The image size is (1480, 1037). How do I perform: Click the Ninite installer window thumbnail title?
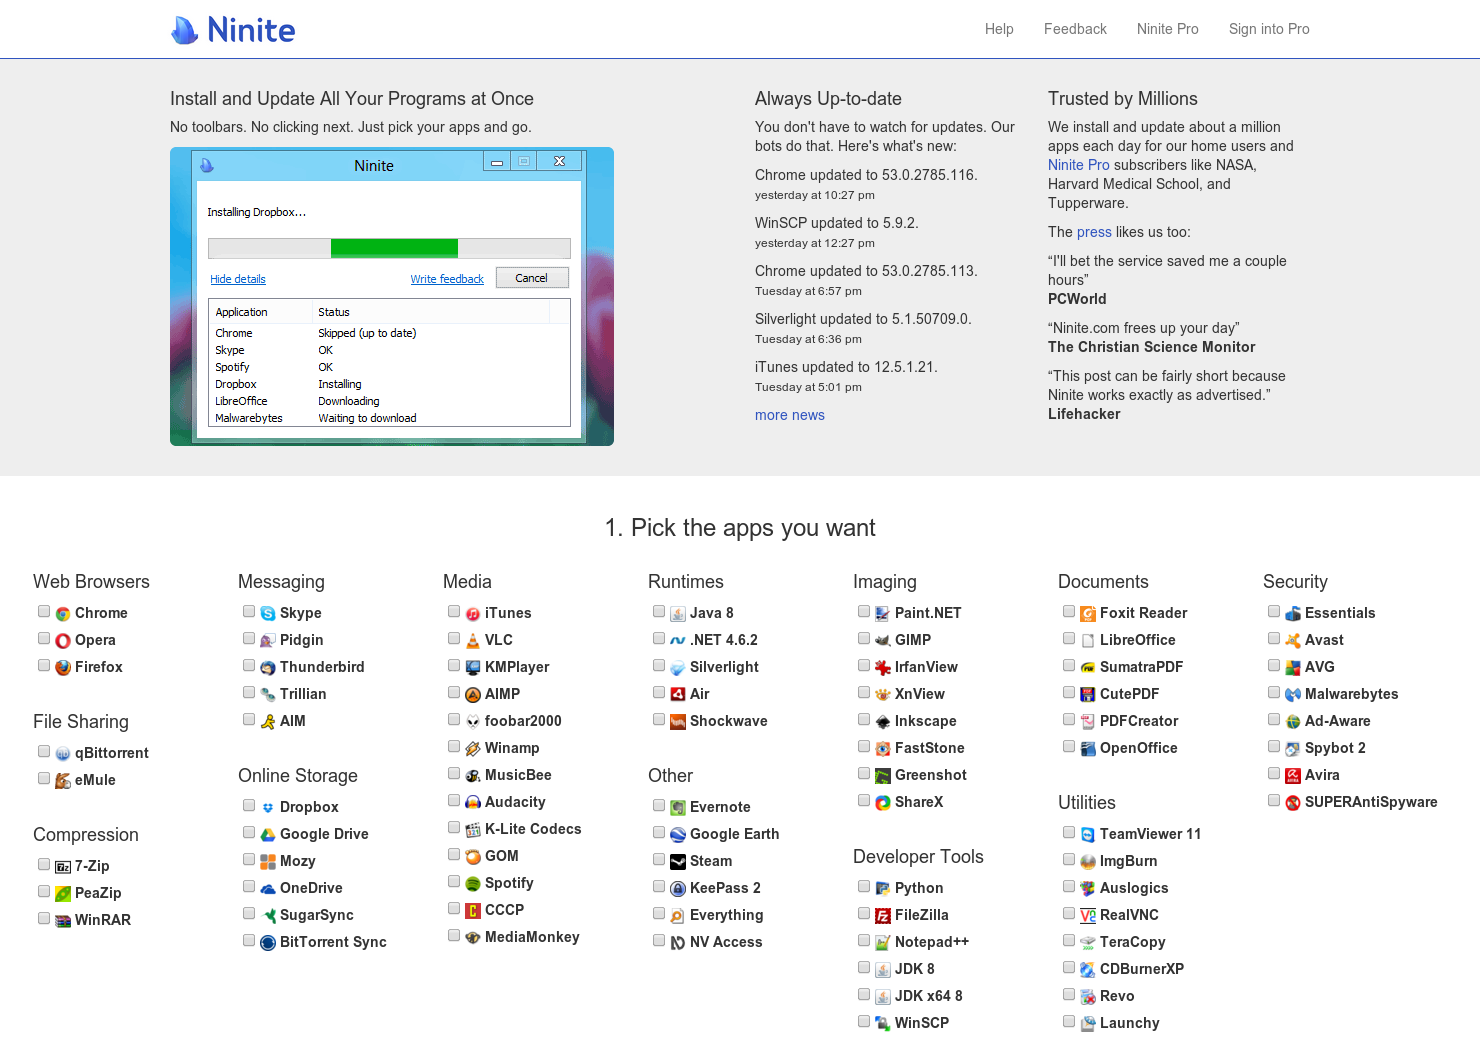point(374,166)
